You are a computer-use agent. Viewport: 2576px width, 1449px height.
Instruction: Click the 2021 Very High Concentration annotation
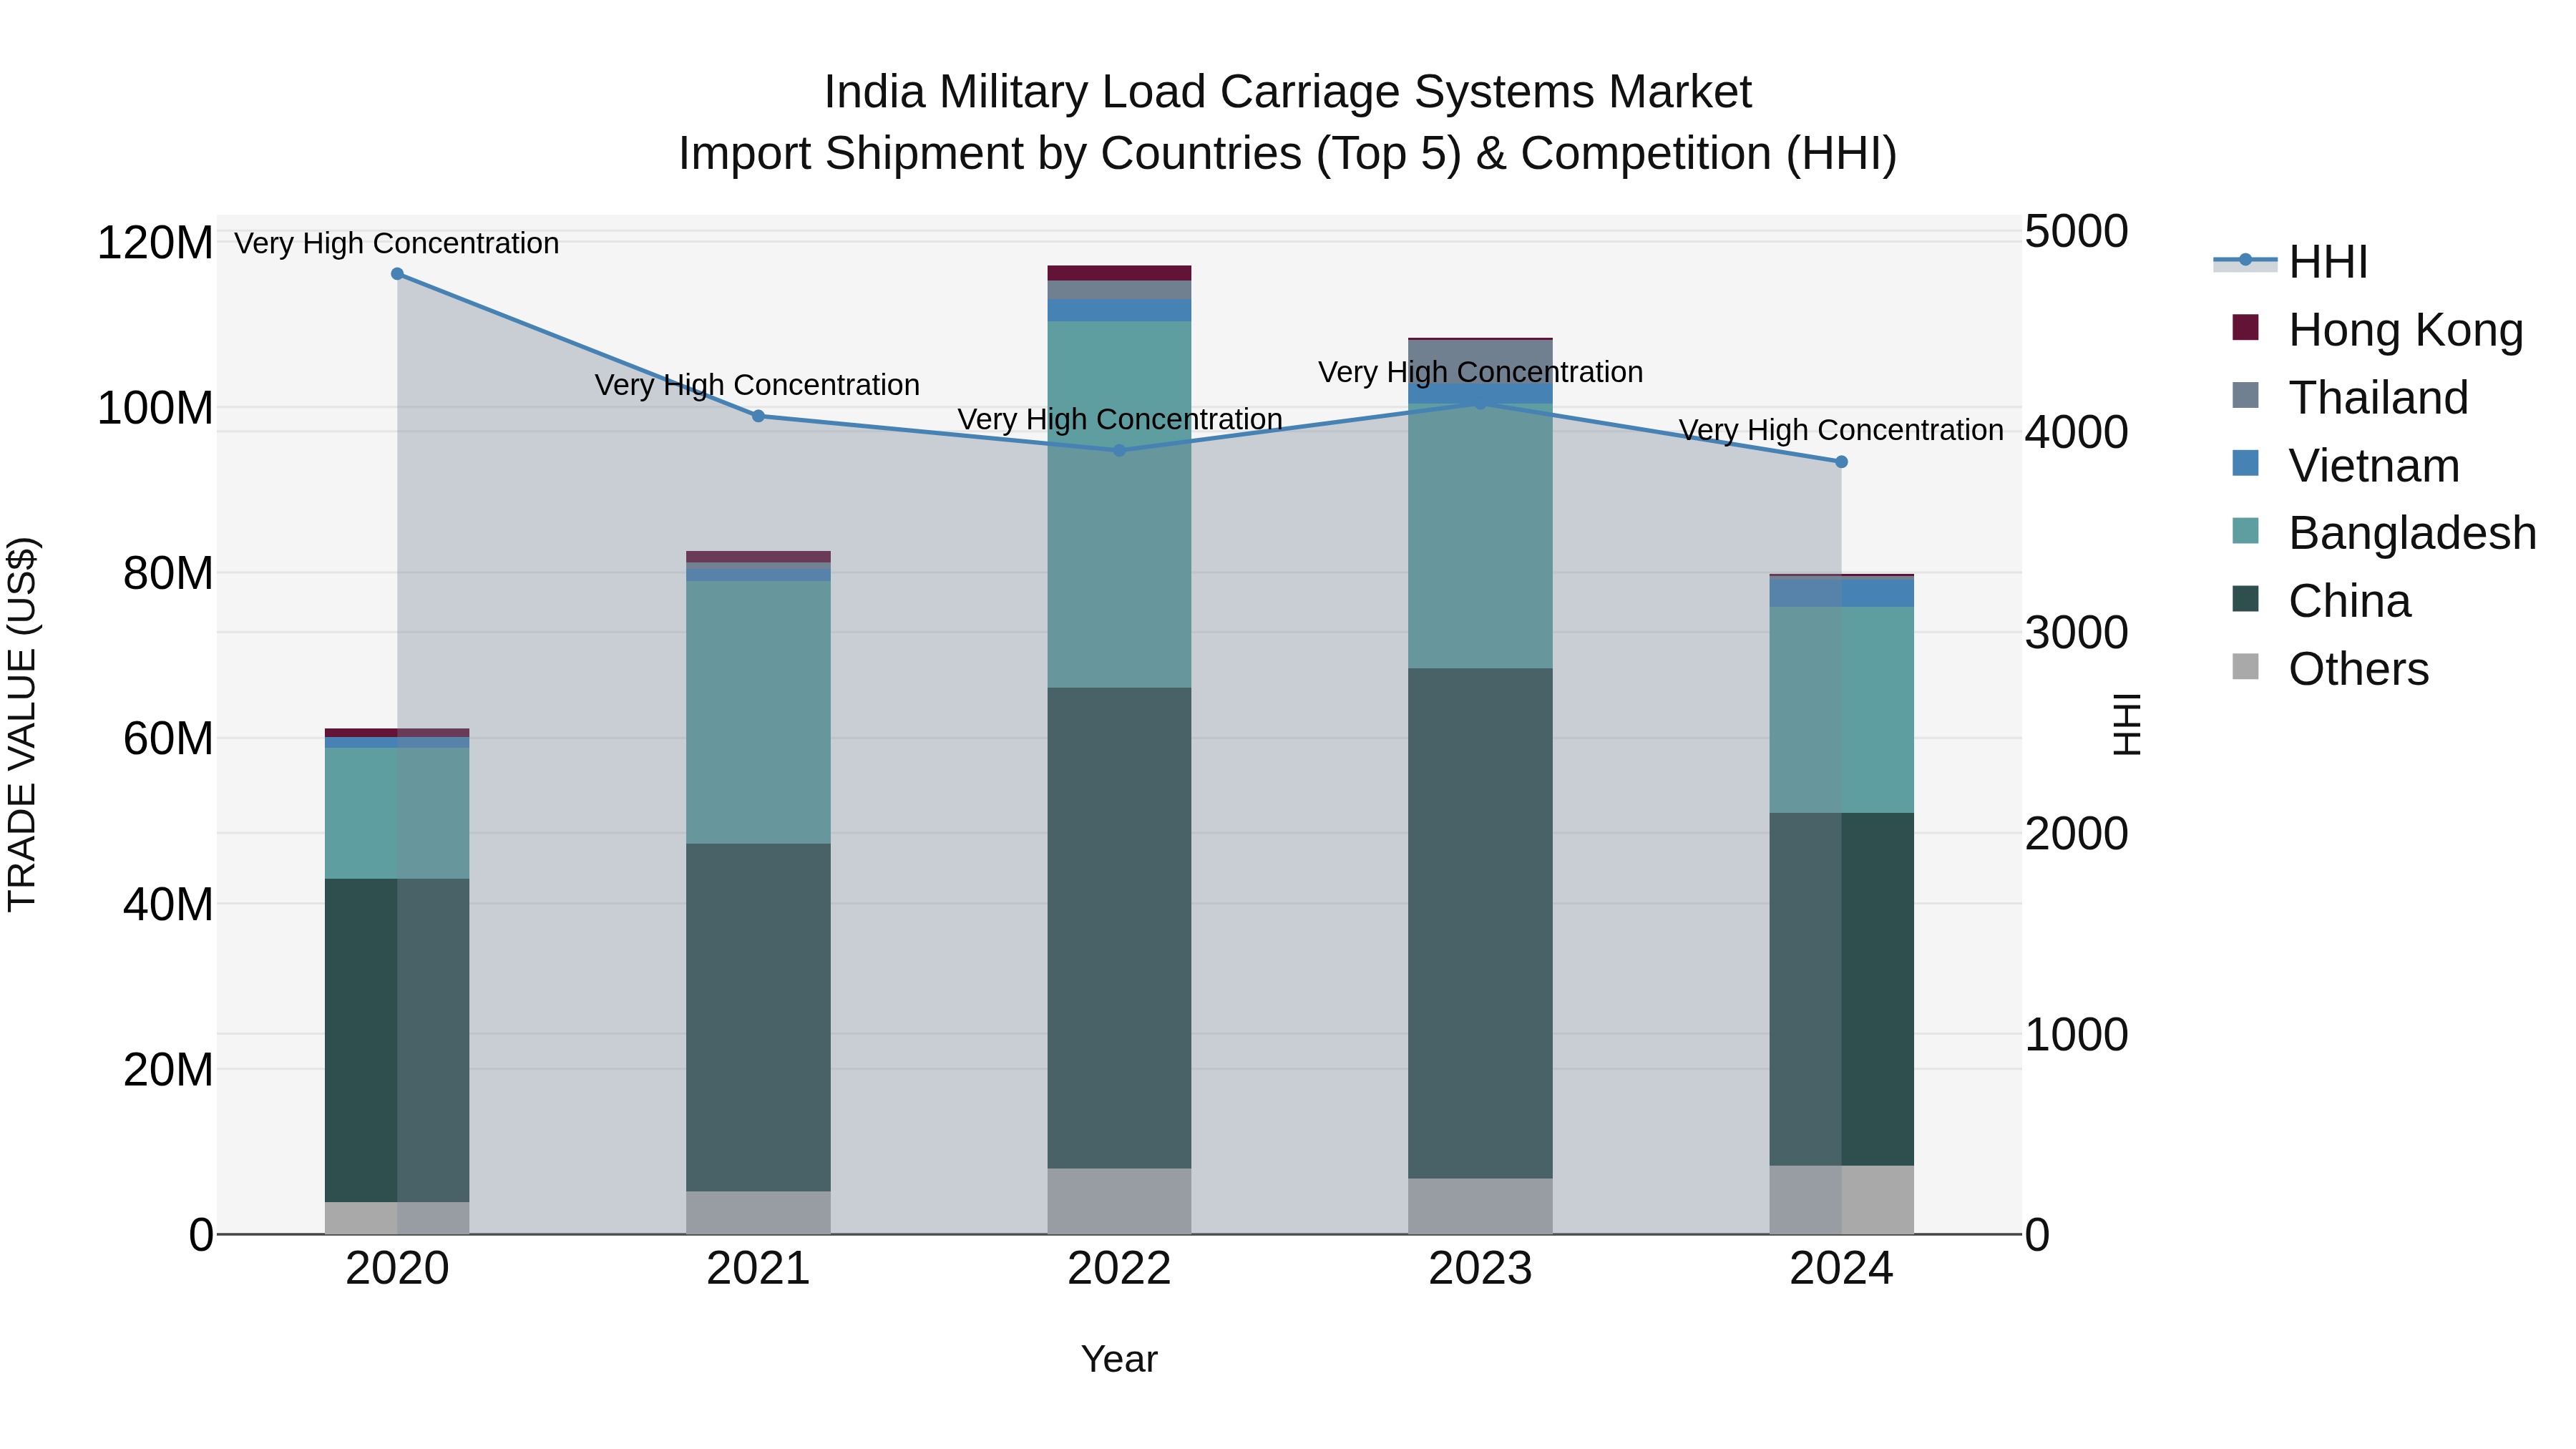[x=757, y=385]
